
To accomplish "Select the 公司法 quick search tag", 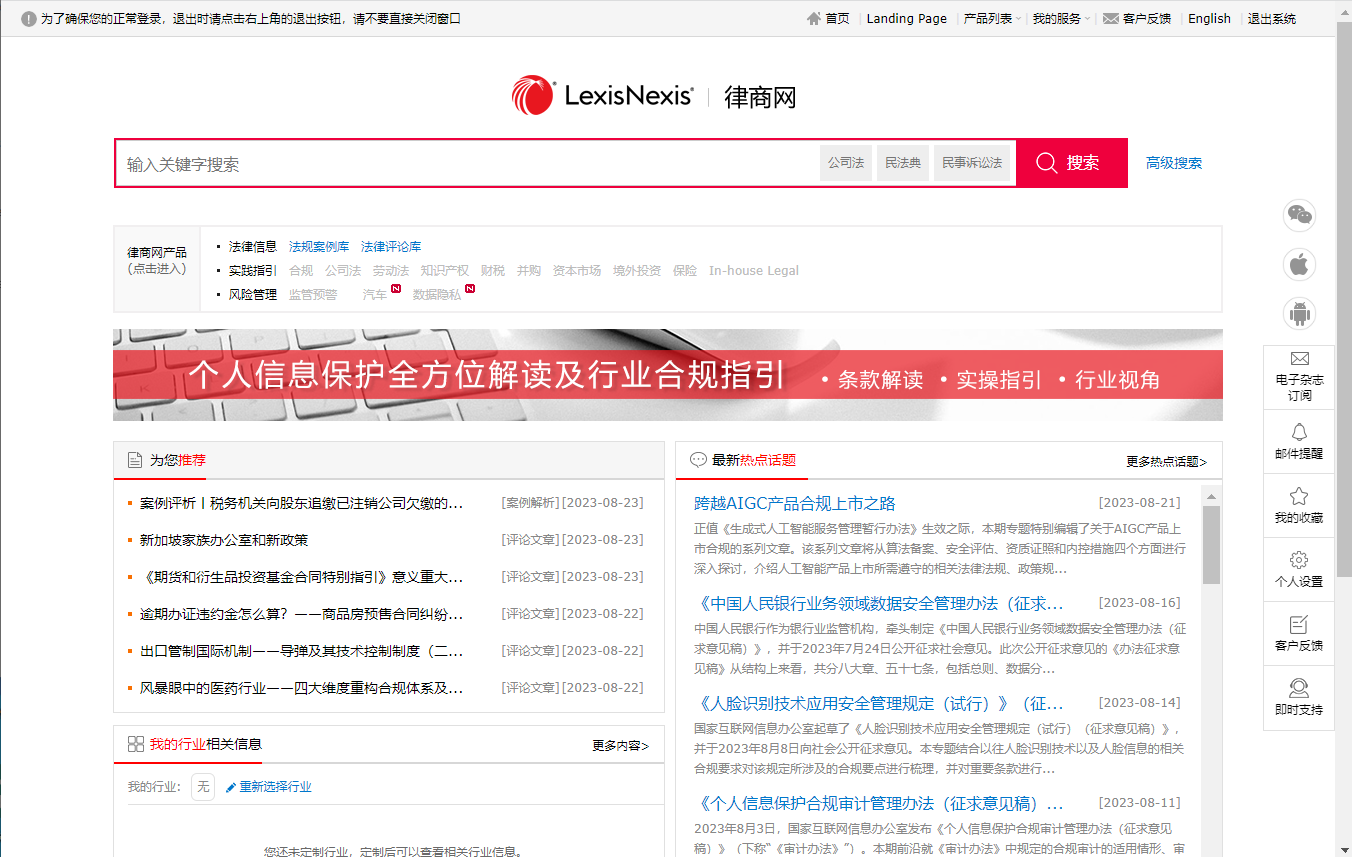I will [846, 163].
